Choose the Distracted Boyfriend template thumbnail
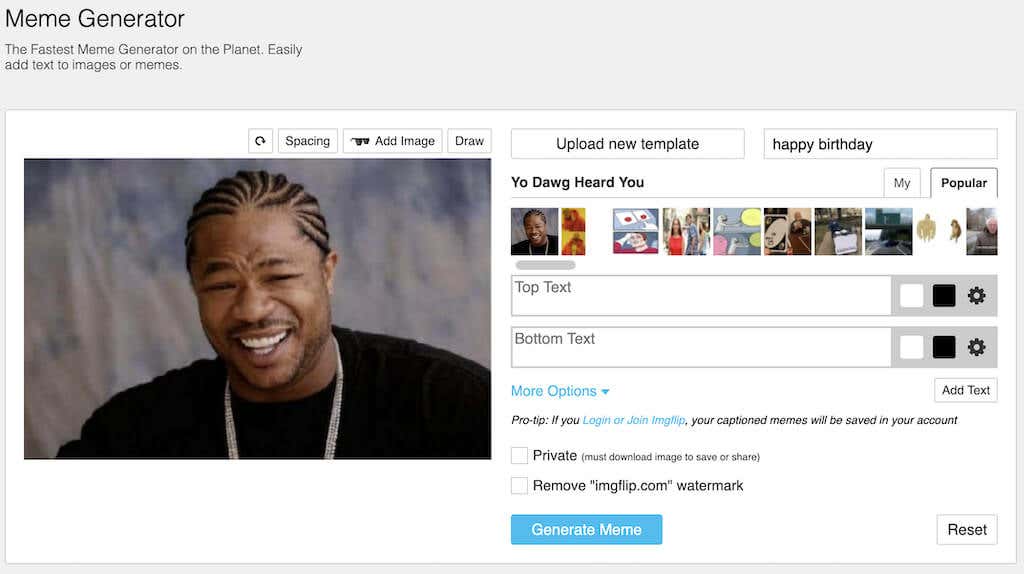1024x574 pixels. 686,231
